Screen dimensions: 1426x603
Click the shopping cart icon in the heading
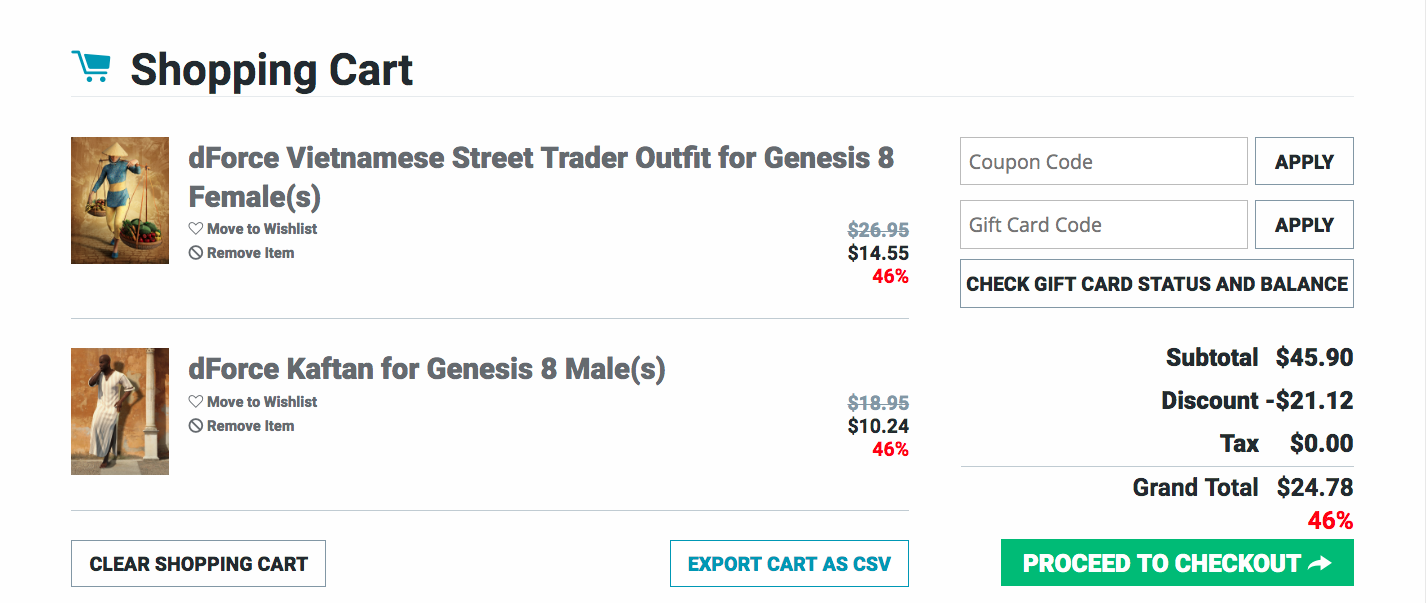pos(91,67)
